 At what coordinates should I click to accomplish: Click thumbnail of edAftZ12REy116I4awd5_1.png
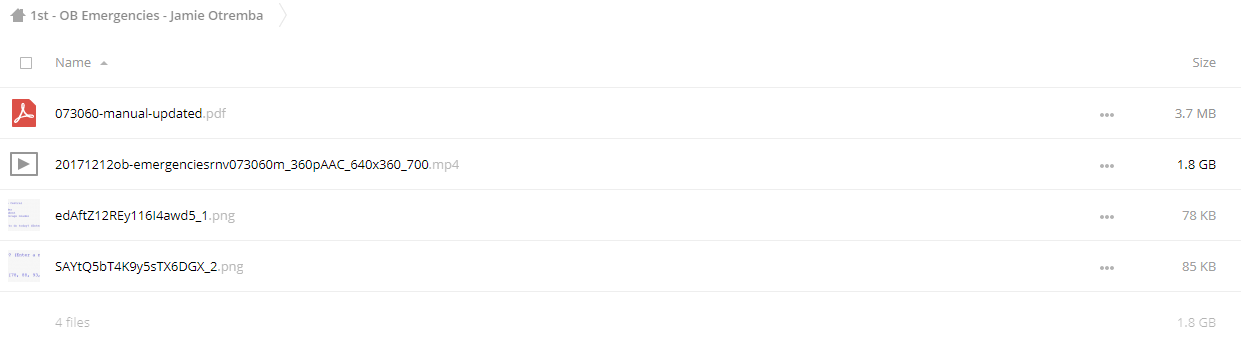[24, 215]
